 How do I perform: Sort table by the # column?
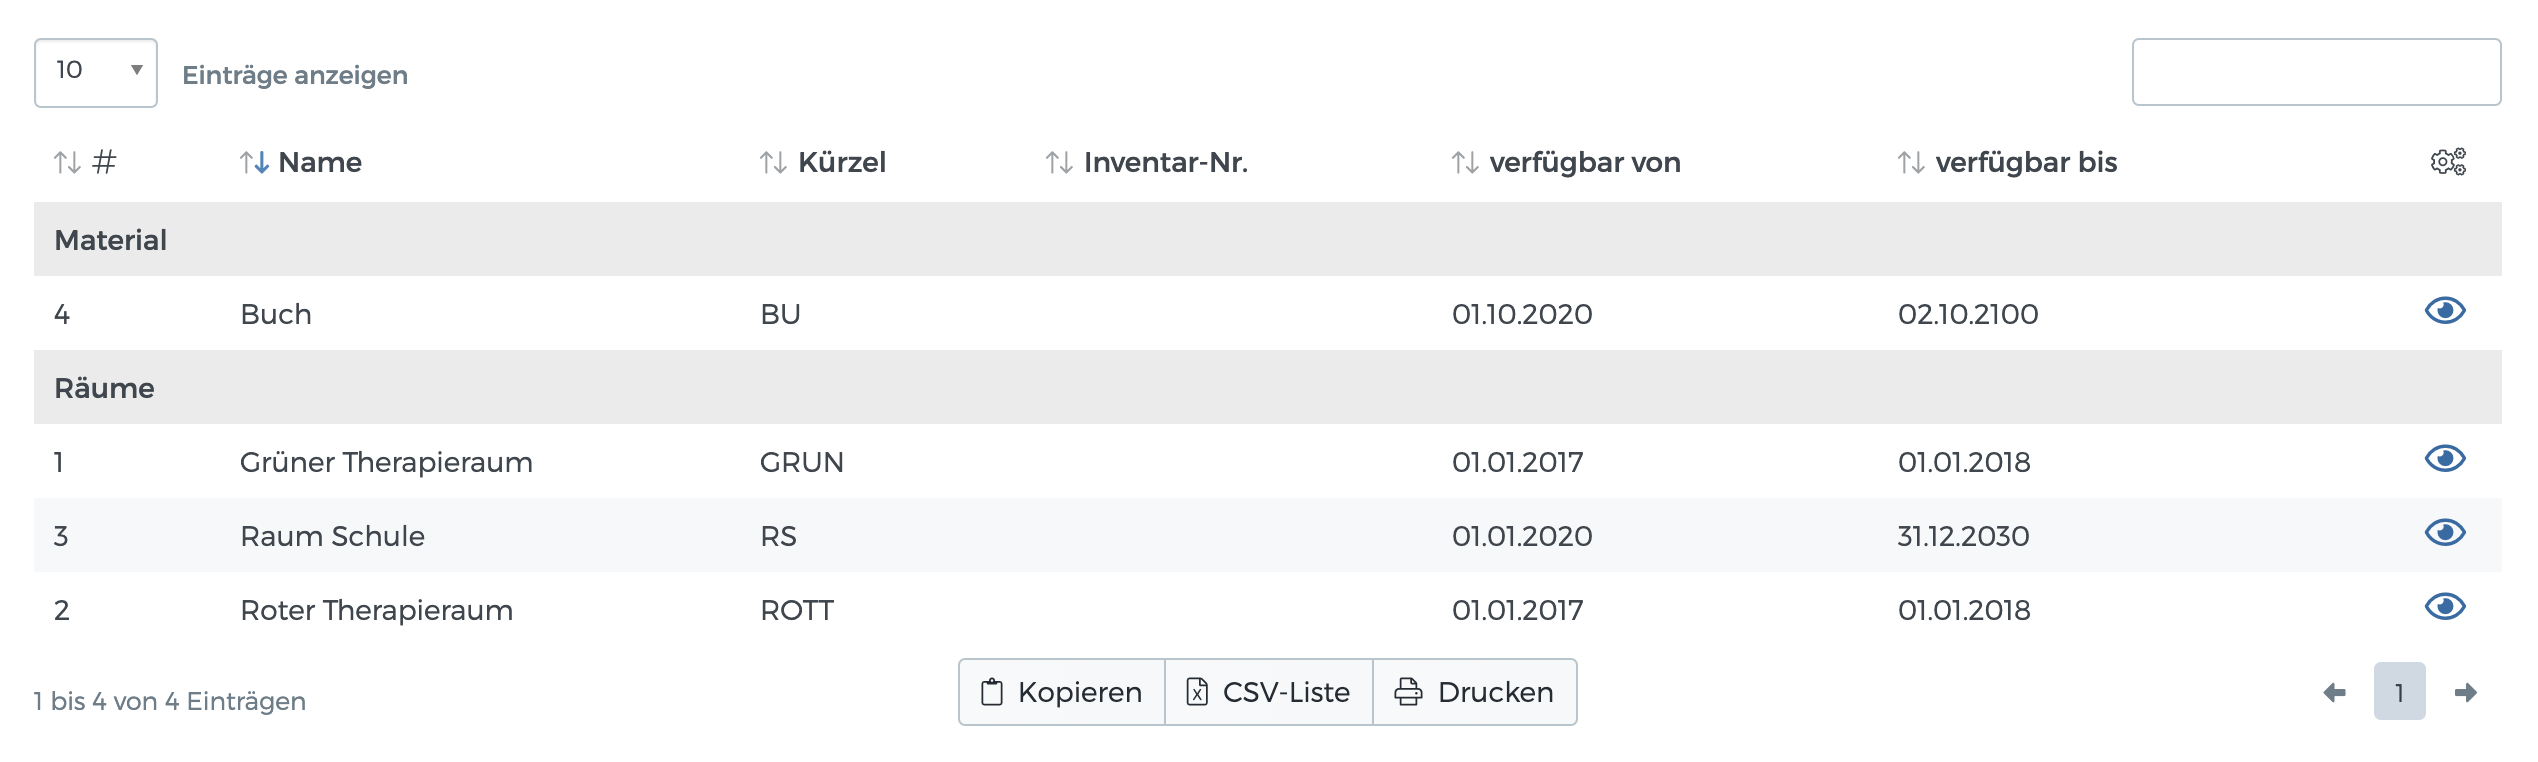coord(85,162)
